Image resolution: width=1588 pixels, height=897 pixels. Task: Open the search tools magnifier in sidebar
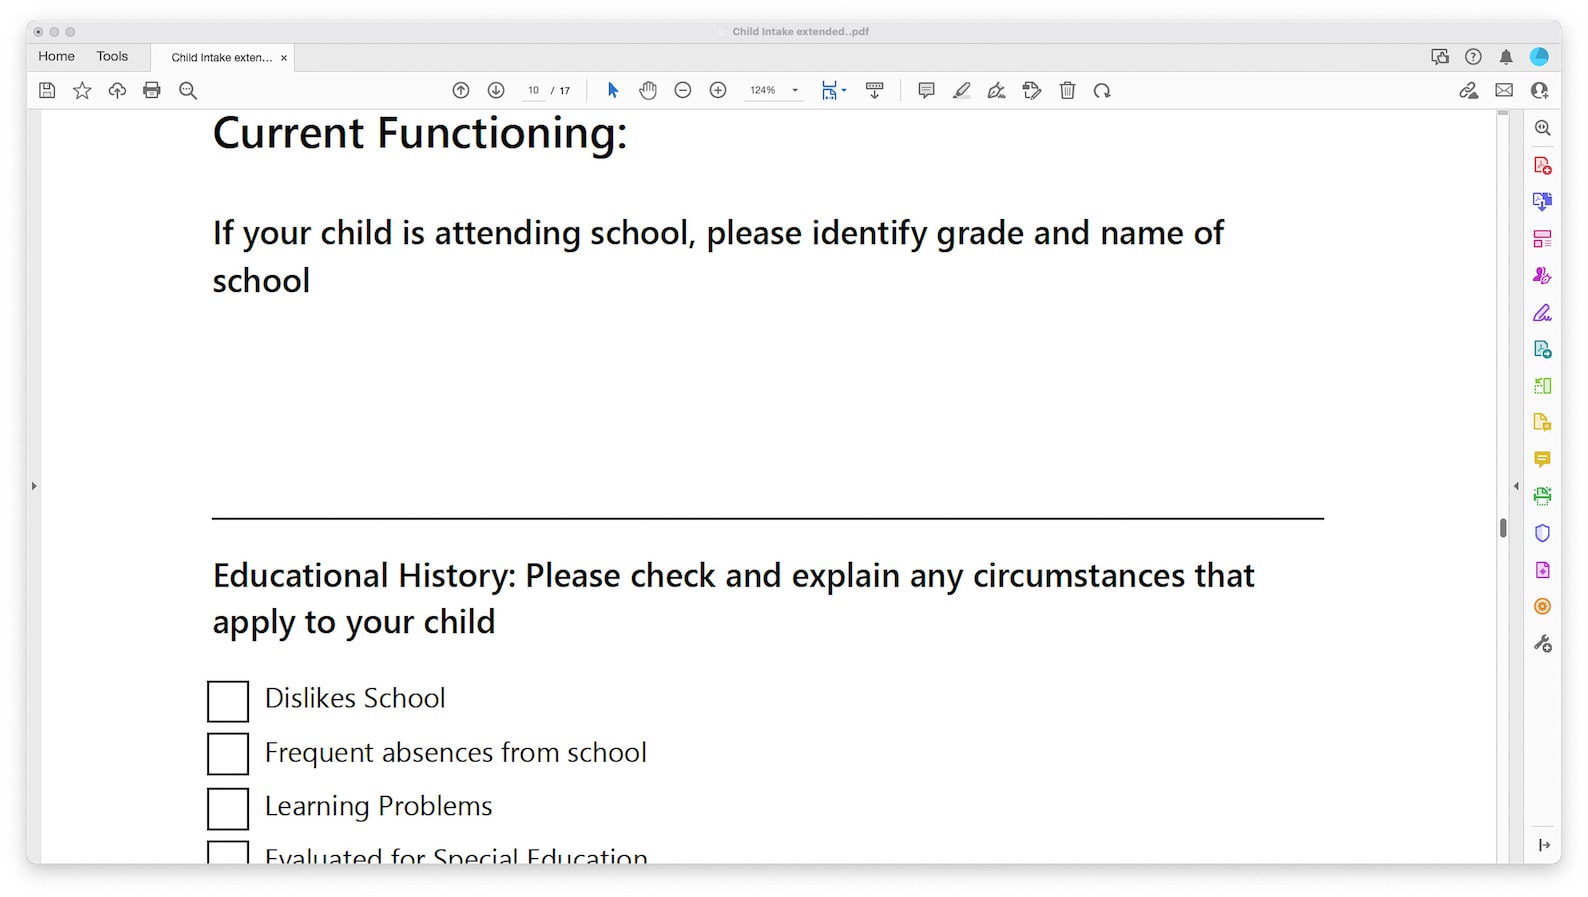pos(1543,128)
